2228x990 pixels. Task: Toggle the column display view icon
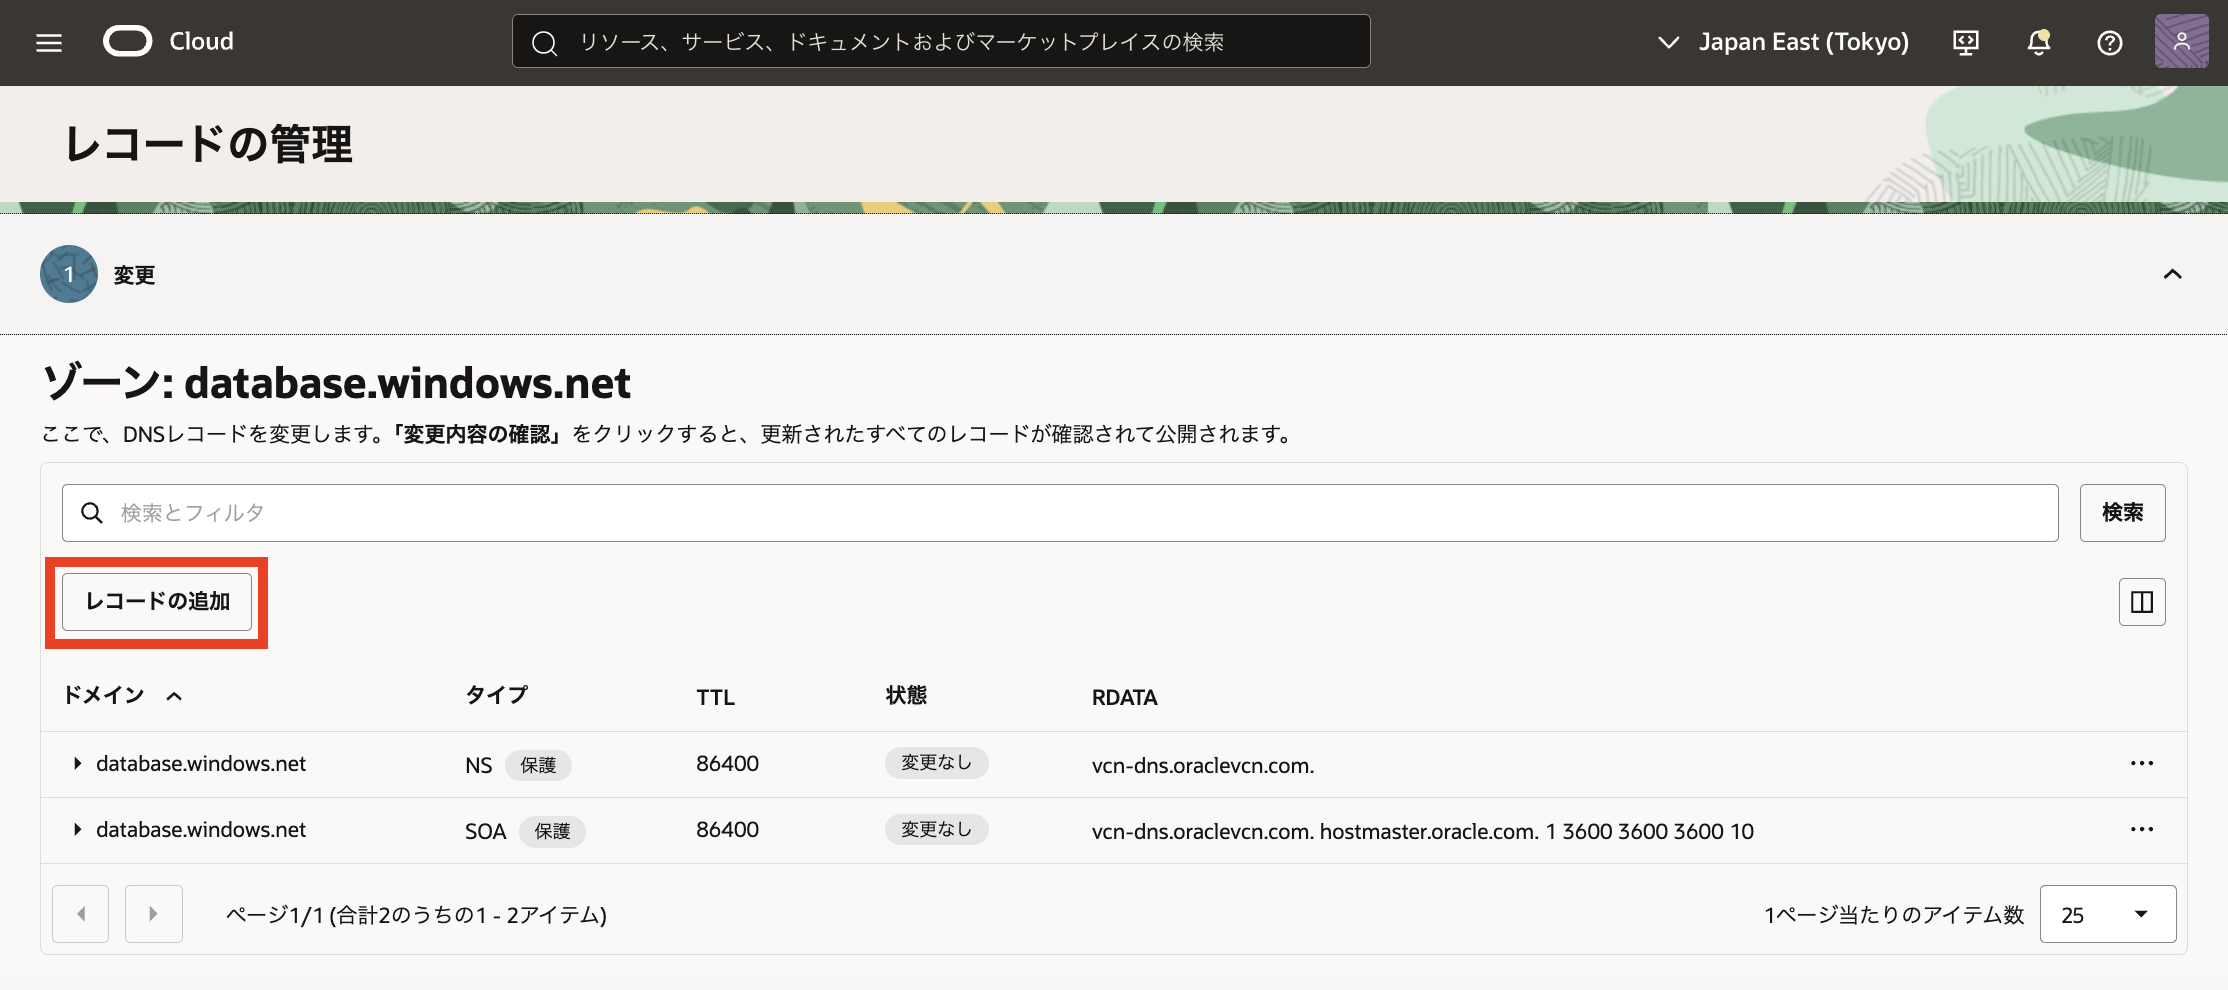(2142, 601)
